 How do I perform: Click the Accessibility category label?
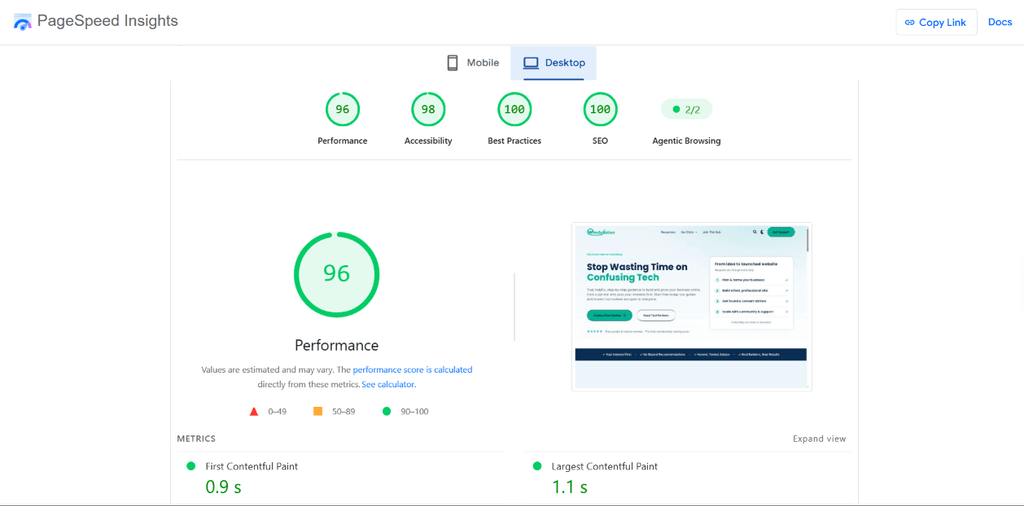coord(428,141)
